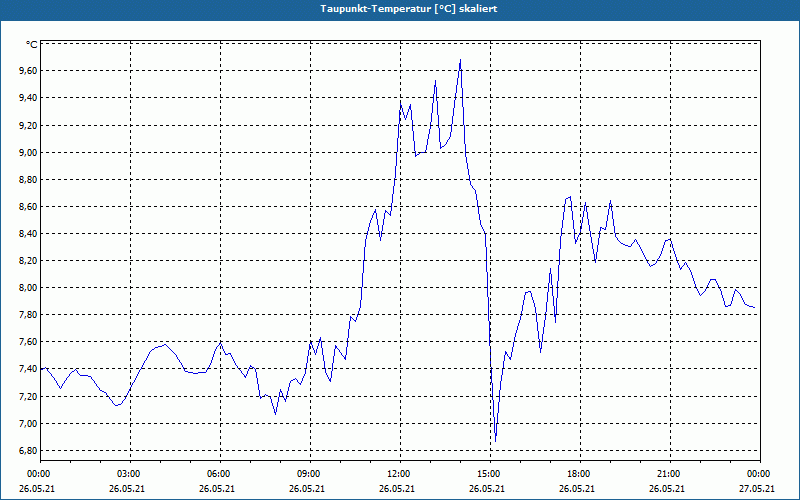The height and width of the screenshot is (500, 800).
Task: Click the 26.05.21 date under 18:00
Action: pos(577,488)
